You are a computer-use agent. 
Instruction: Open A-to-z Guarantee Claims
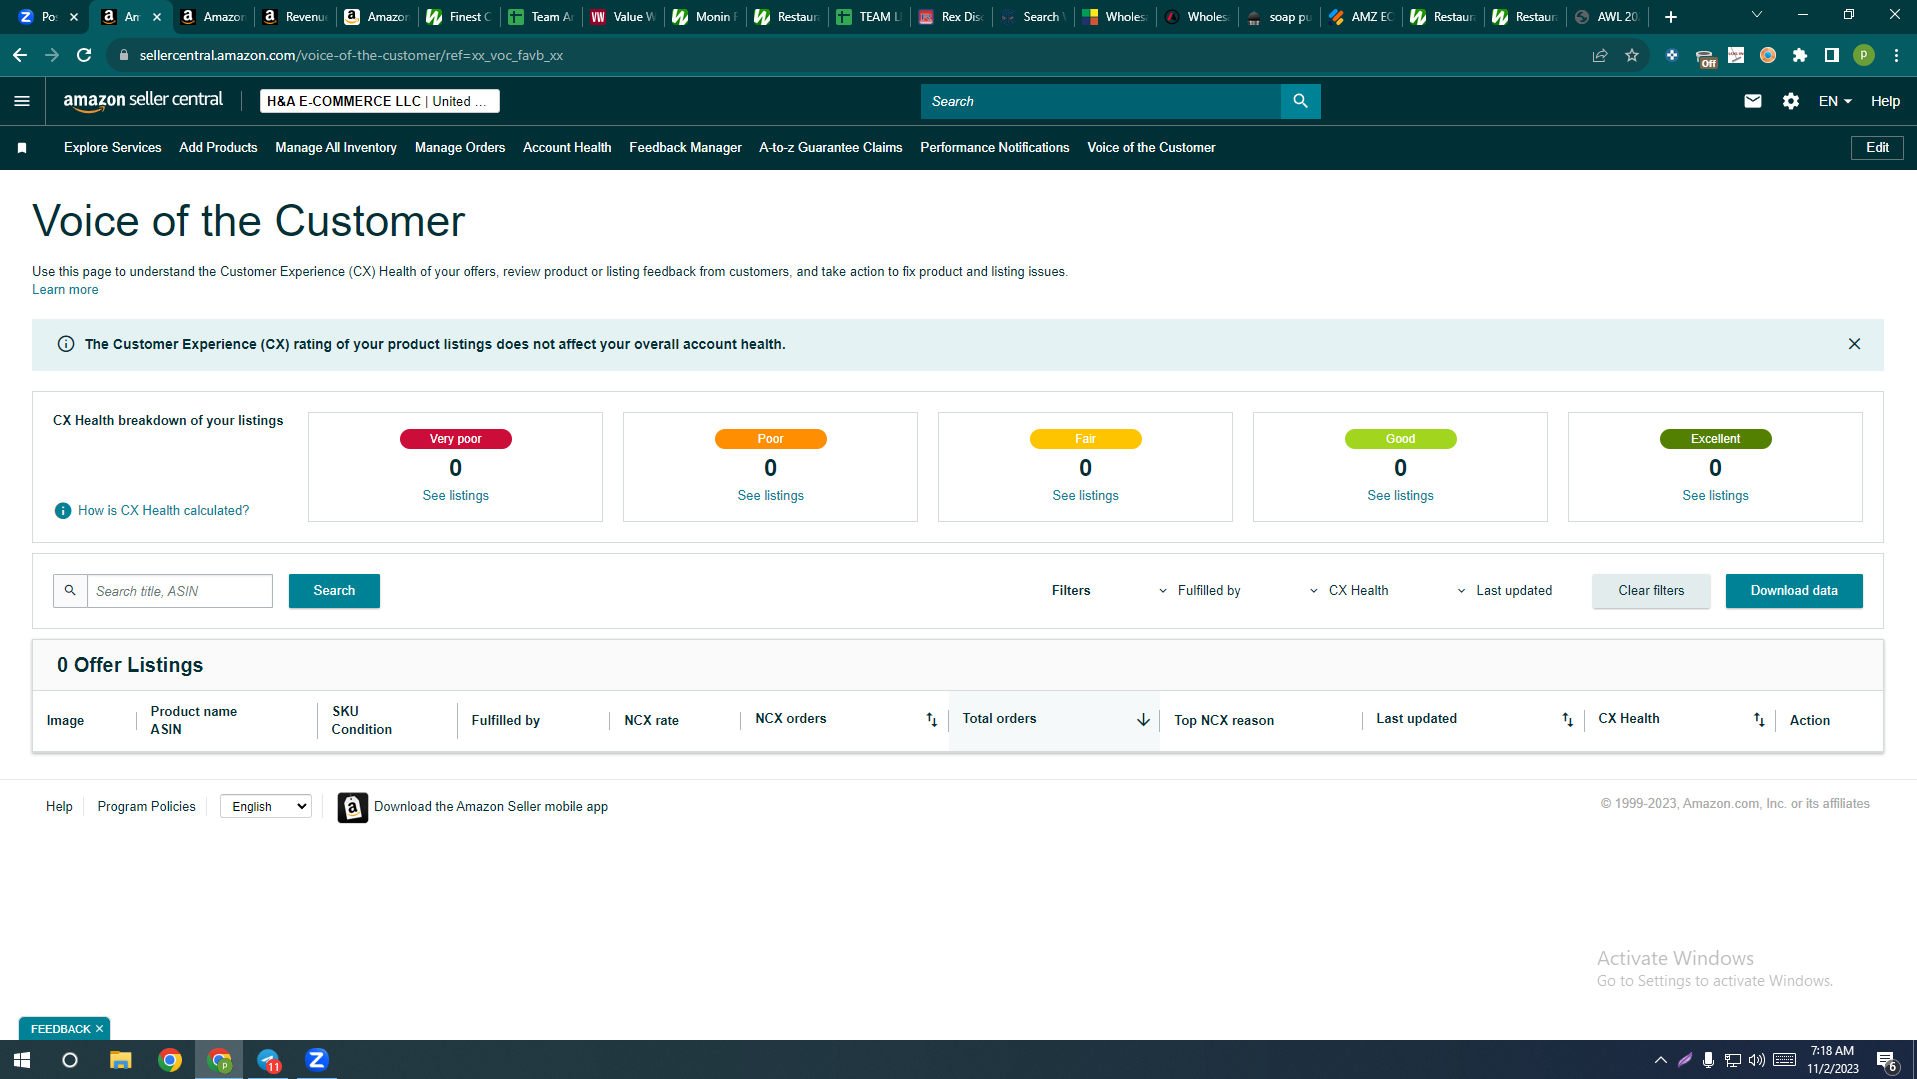coord(831,148)
